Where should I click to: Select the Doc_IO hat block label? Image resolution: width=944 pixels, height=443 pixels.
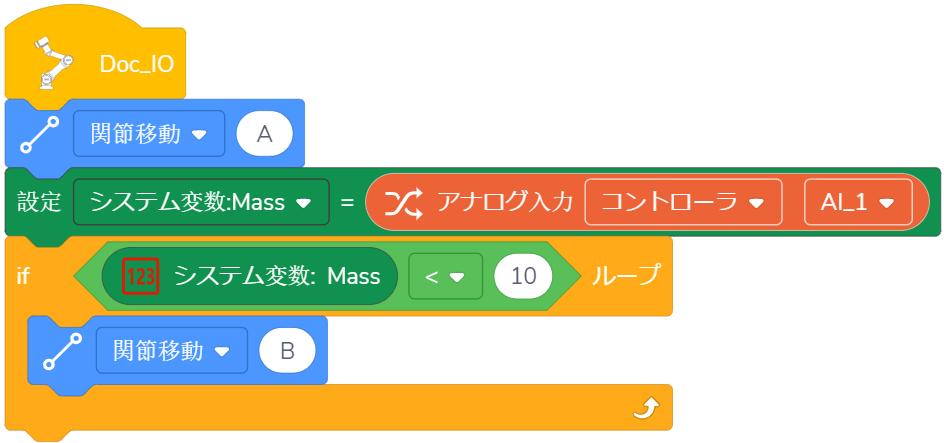click(x=137, y=65)
